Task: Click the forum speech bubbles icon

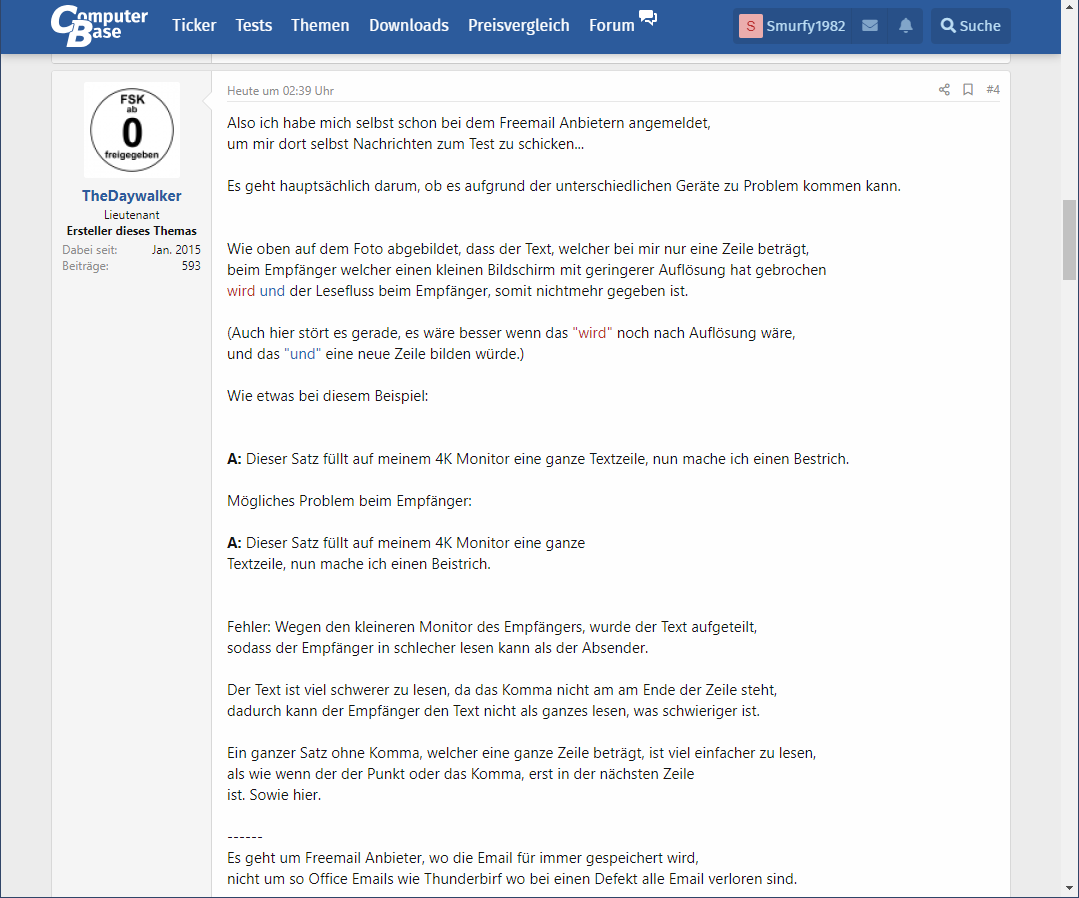Action: 648,17
